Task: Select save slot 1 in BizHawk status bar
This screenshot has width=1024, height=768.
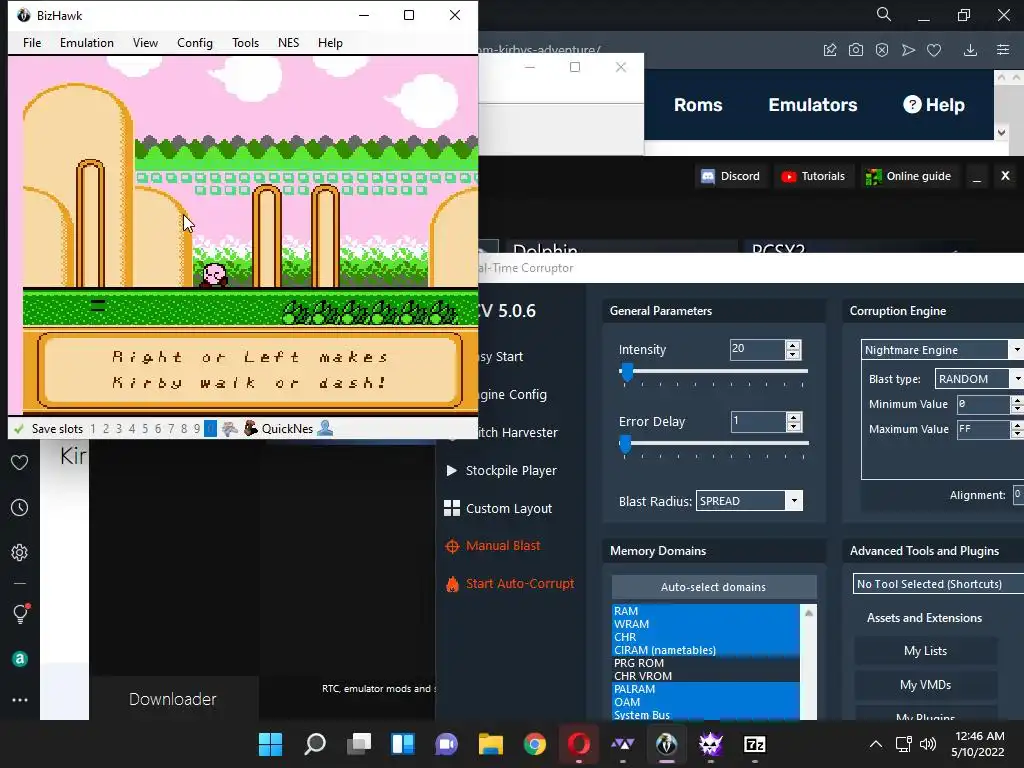Action: (x=93, y=429)
